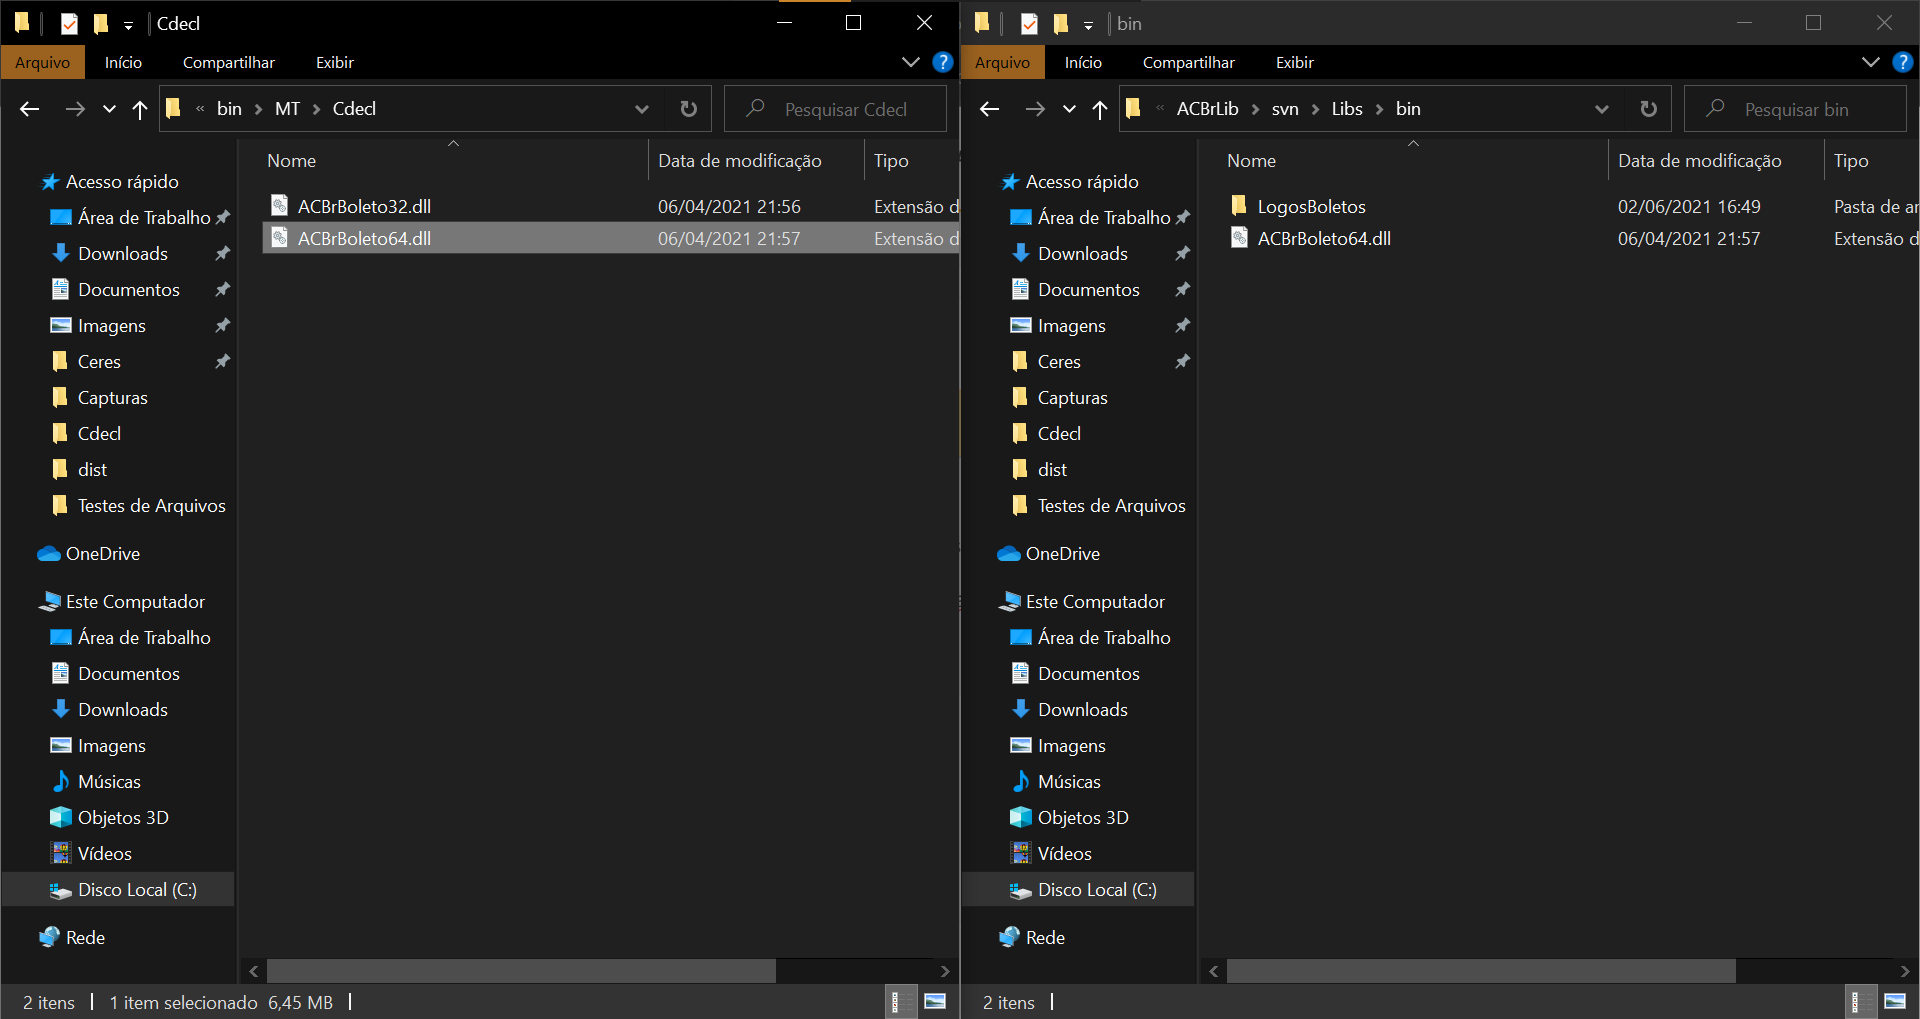Image resolution: width=1920 pixels, height=1019 pixels.
Task: Select ACBrBoleto64.dll in the bin window
Action: (1324, 238)
